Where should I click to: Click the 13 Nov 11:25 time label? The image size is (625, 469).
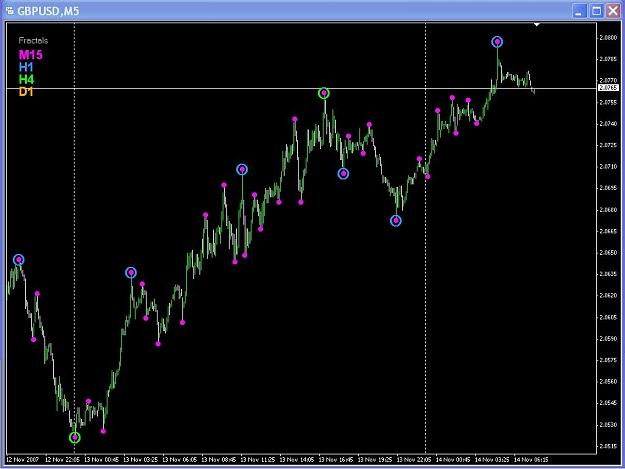(x=257, y=459)
